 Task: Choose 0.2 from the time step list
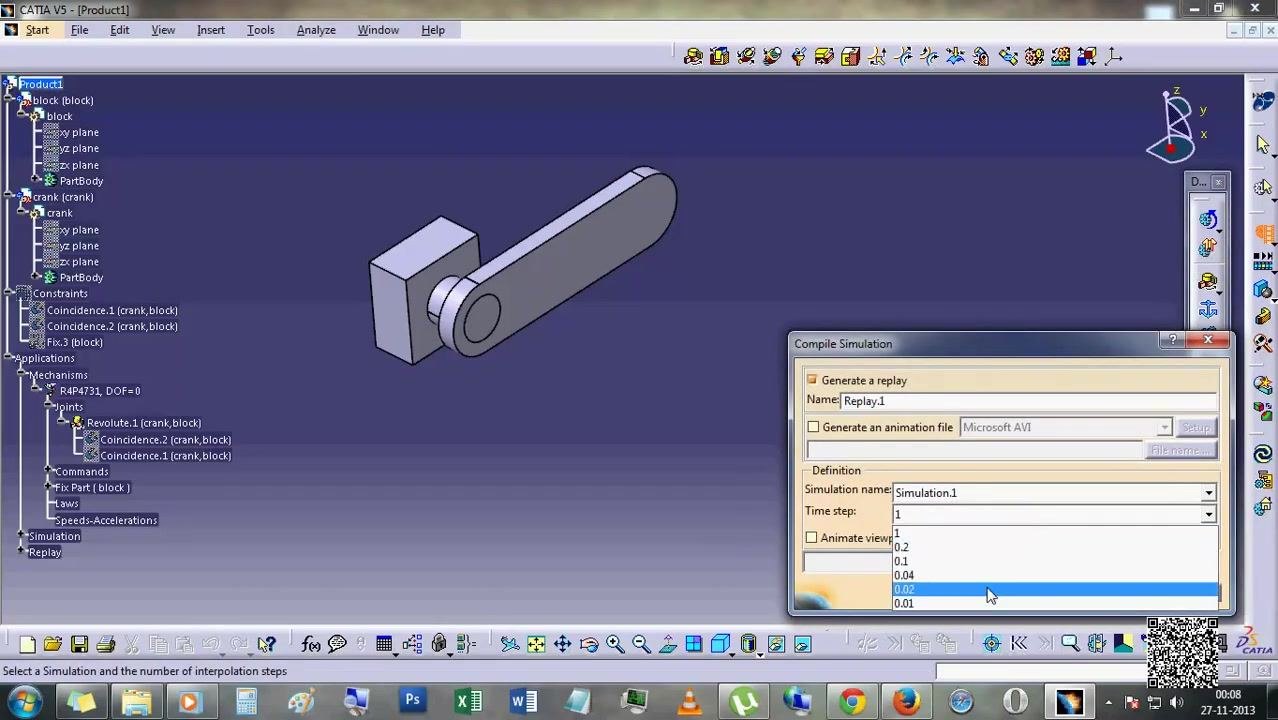coord(1055,547)
